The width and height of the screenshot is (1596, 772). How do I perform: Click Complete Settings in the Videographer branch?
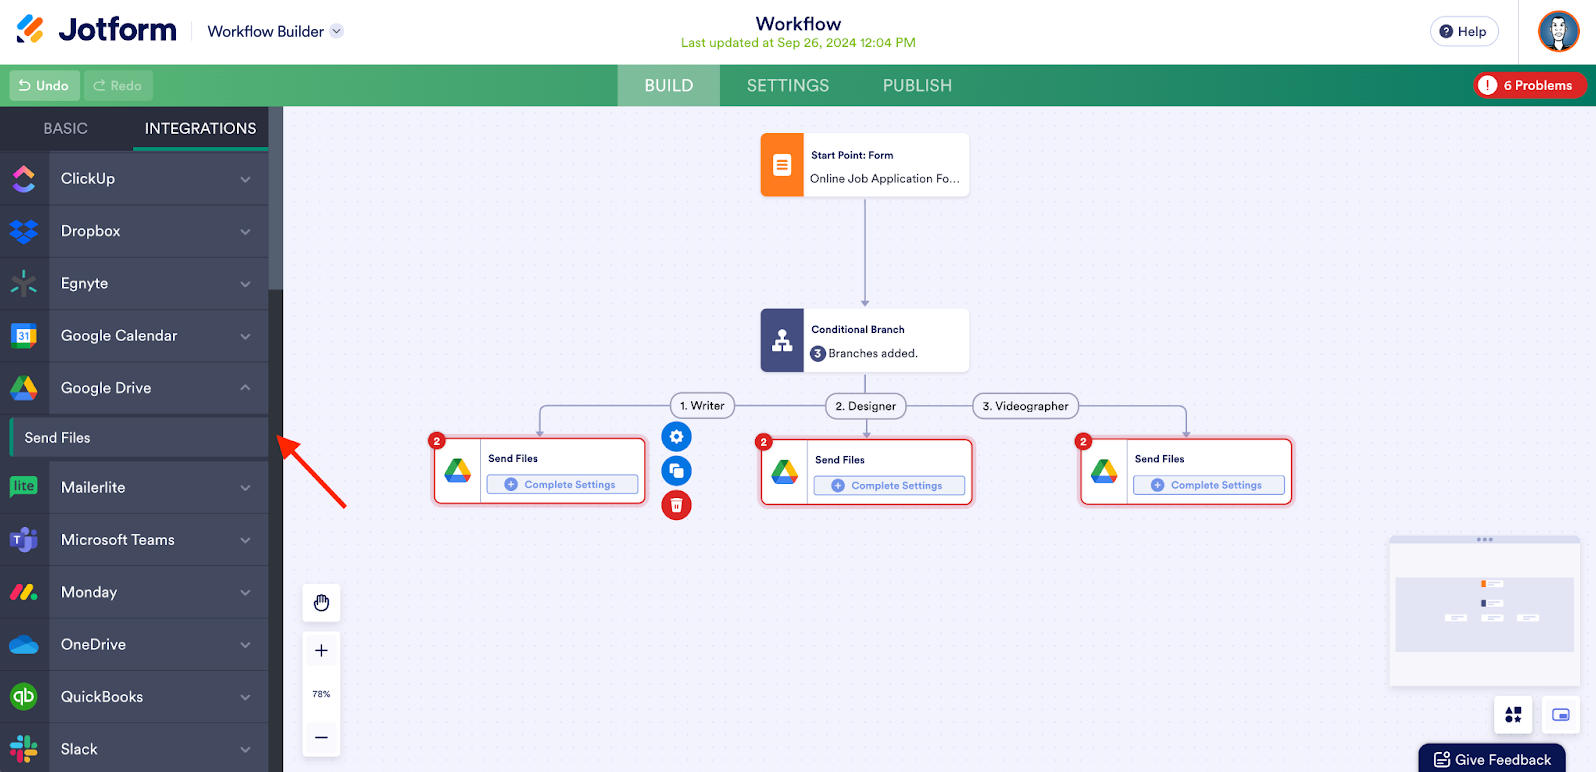tap(1209, 486)
